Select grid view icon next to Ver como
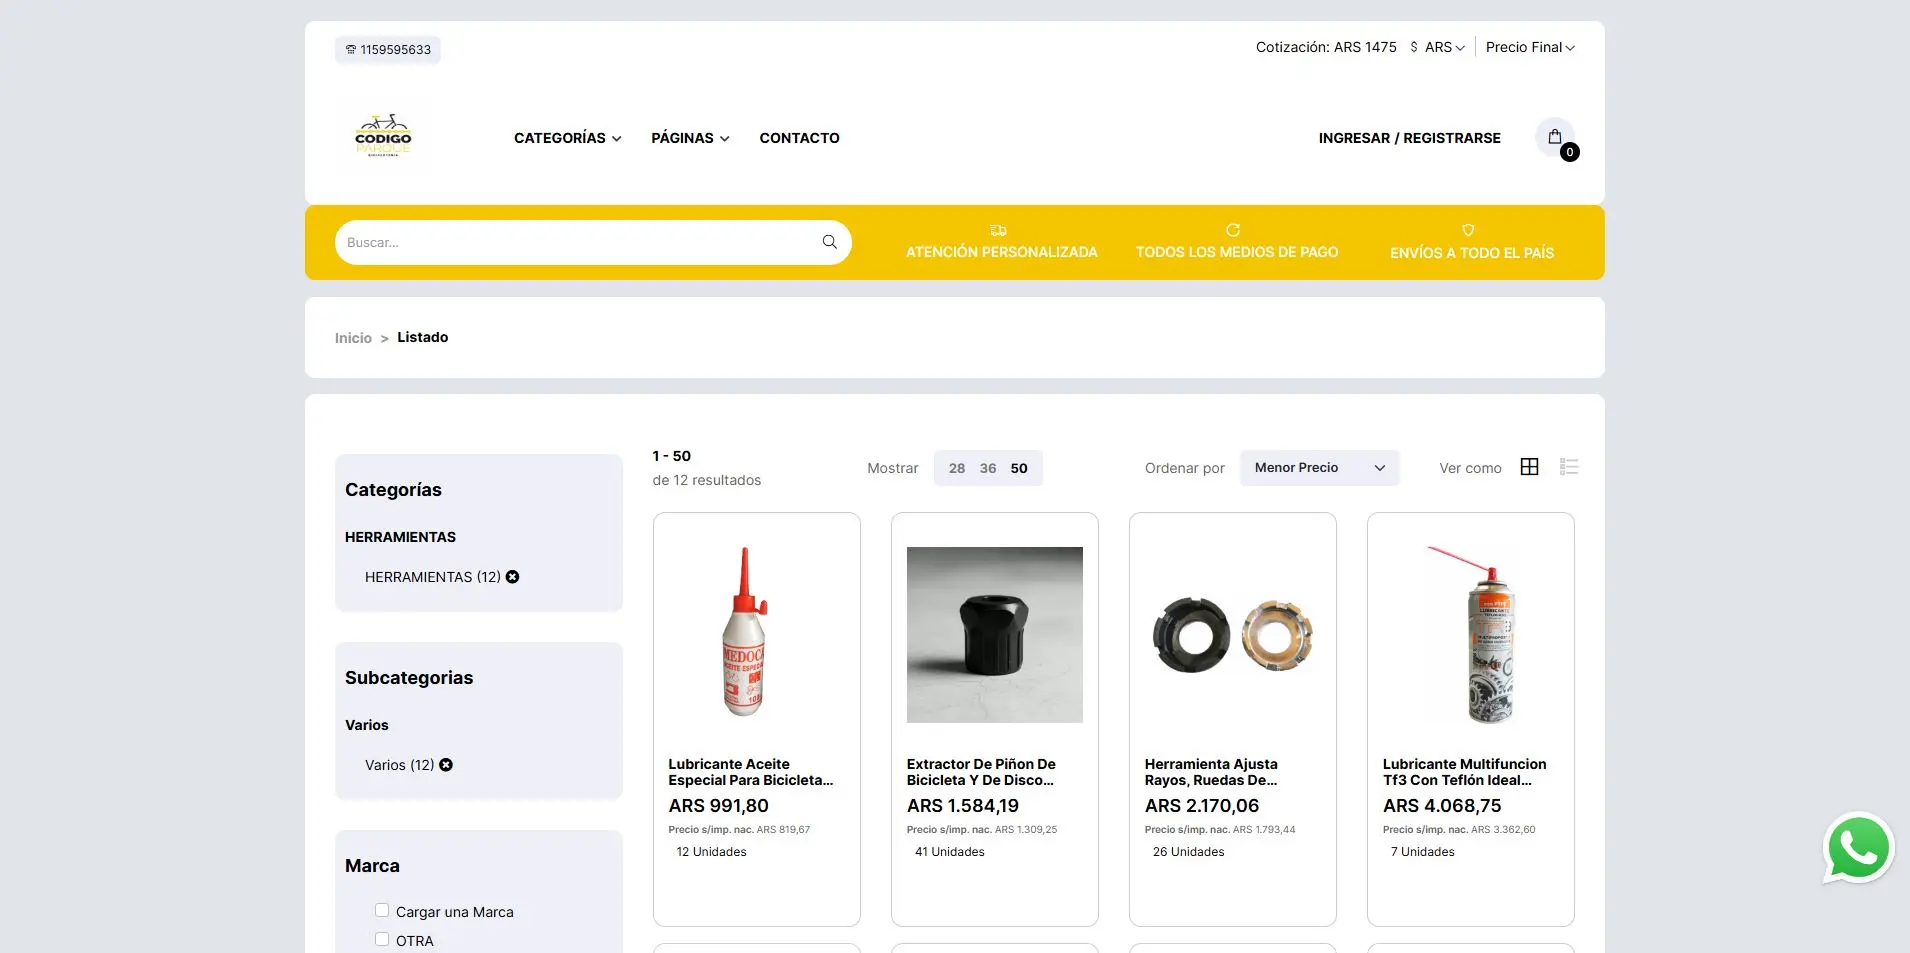Screen dimensions: 1910x953 pos(1528,467)
